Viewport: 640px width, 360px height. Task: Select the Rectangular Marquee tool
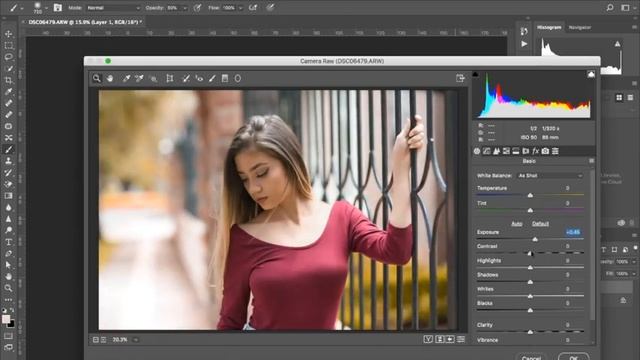tap(8, 45)
